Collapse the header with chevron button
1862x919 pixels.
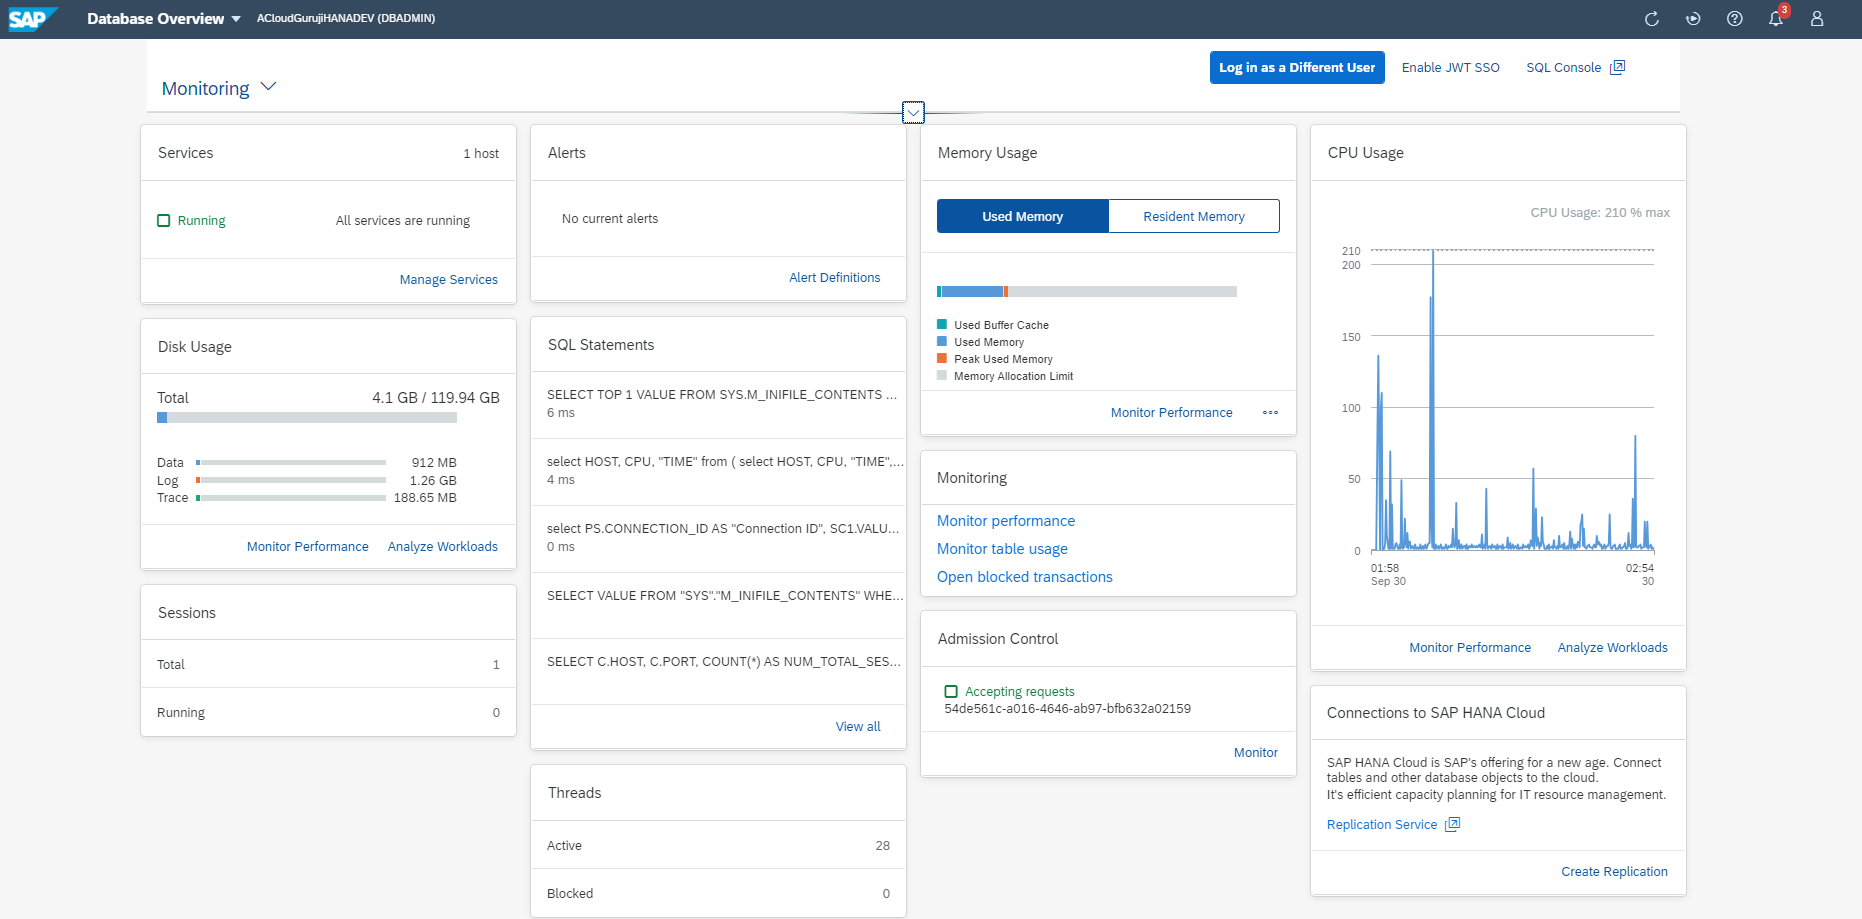(x=913, y=112)
